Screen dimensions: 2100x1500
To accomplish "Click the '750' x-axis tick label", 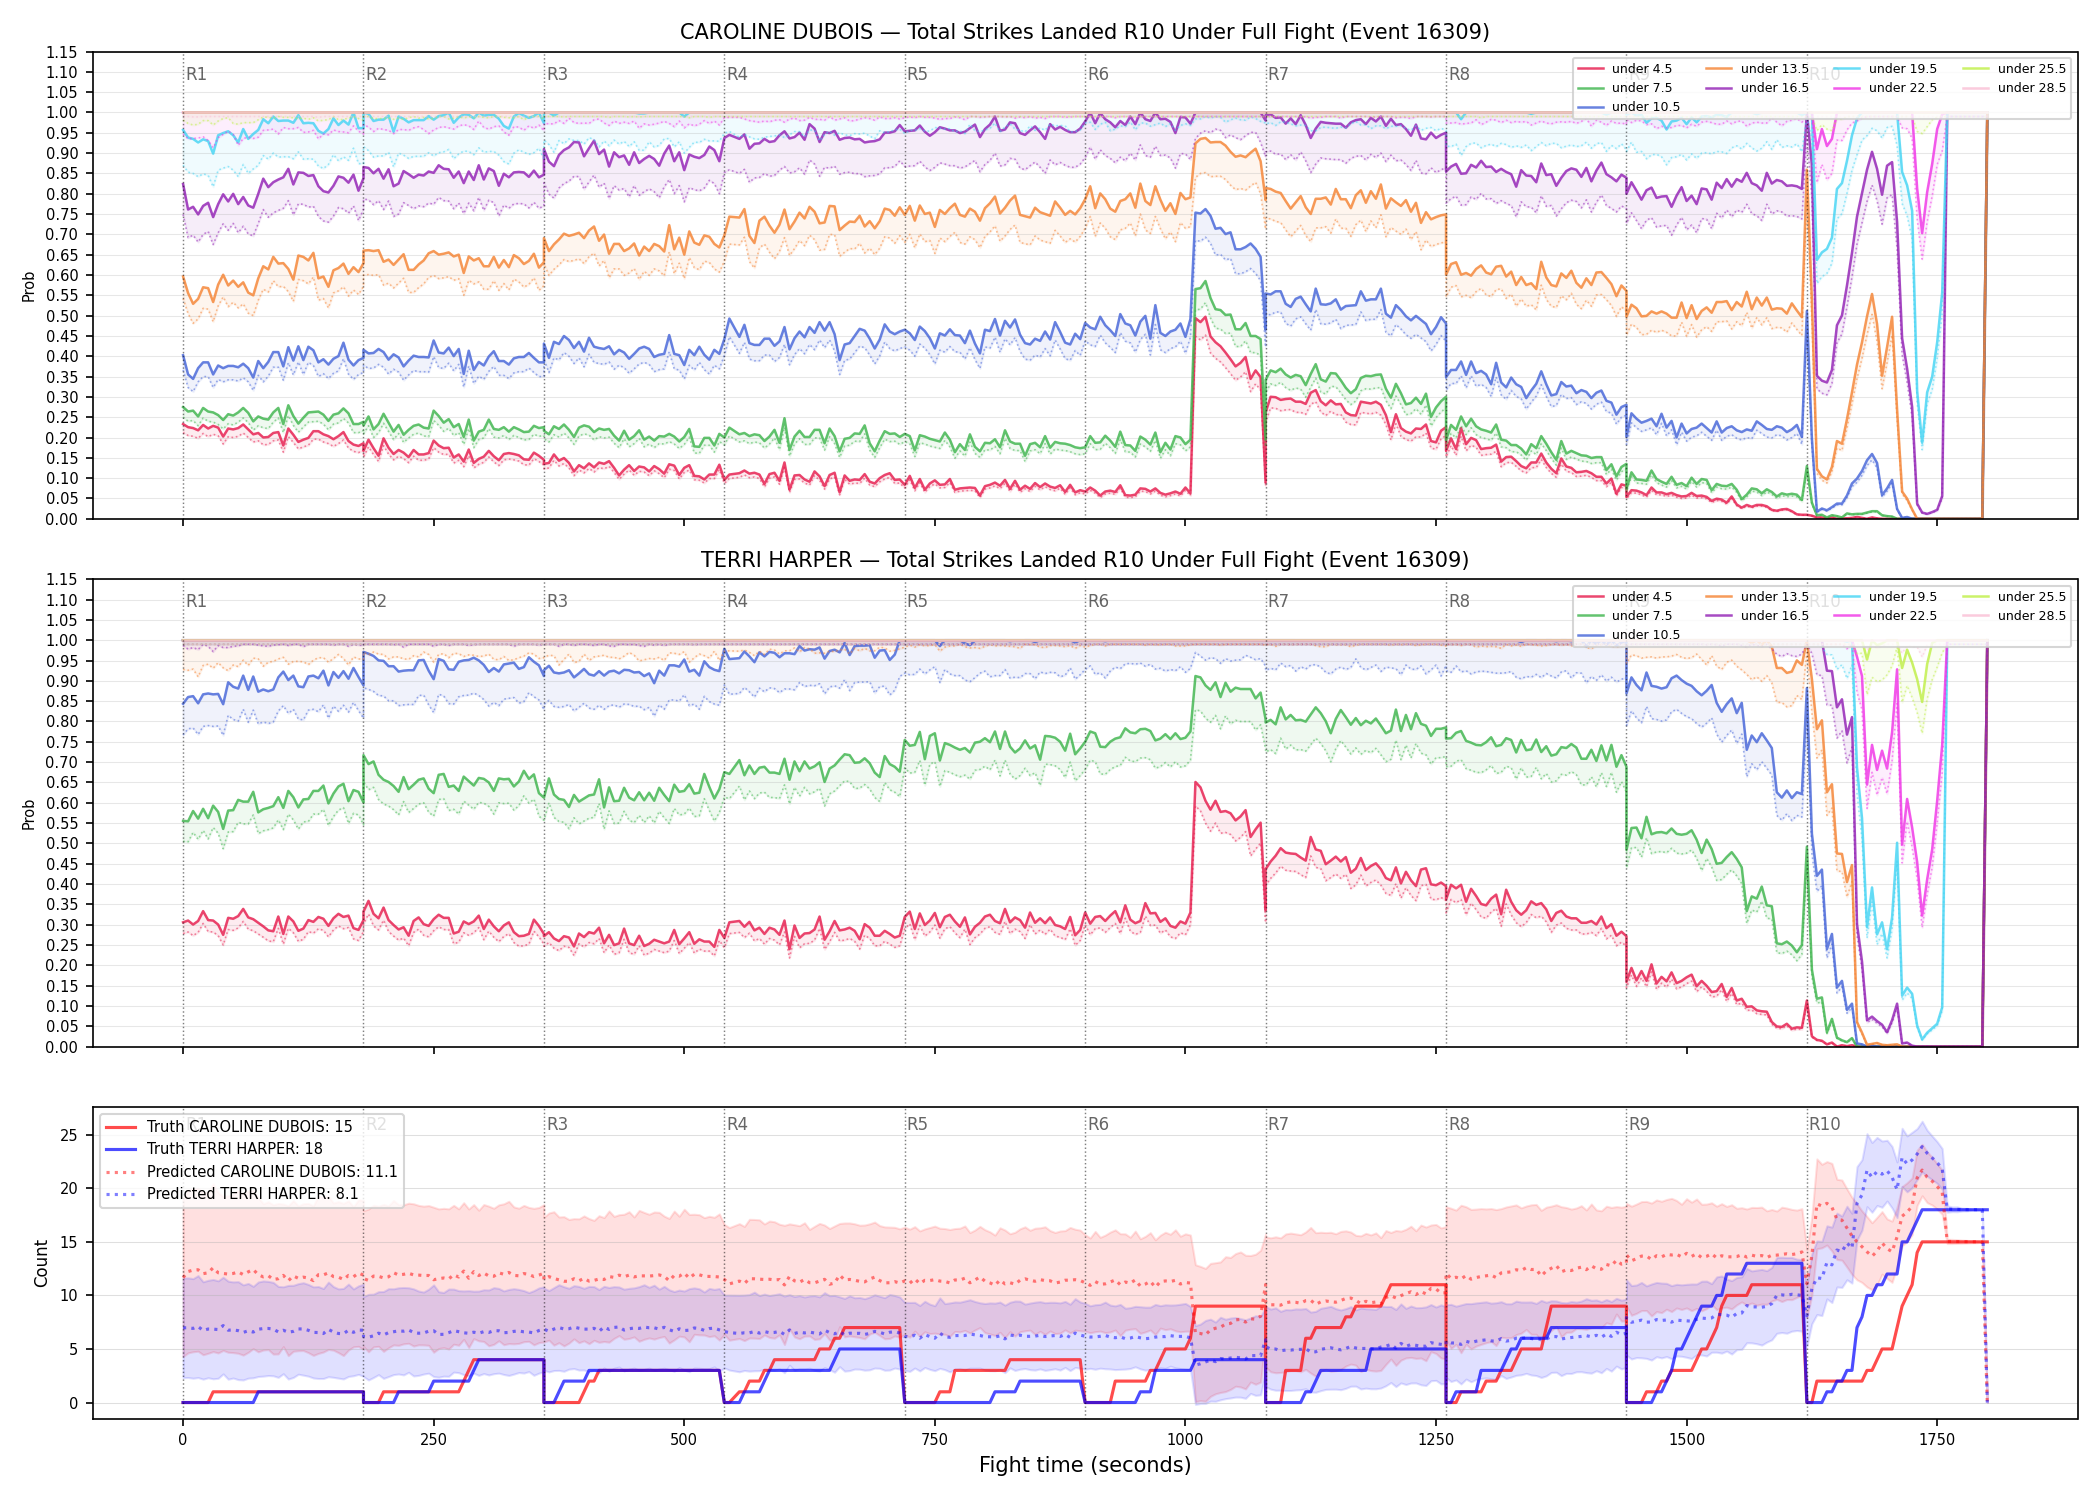I will 935,1440.
